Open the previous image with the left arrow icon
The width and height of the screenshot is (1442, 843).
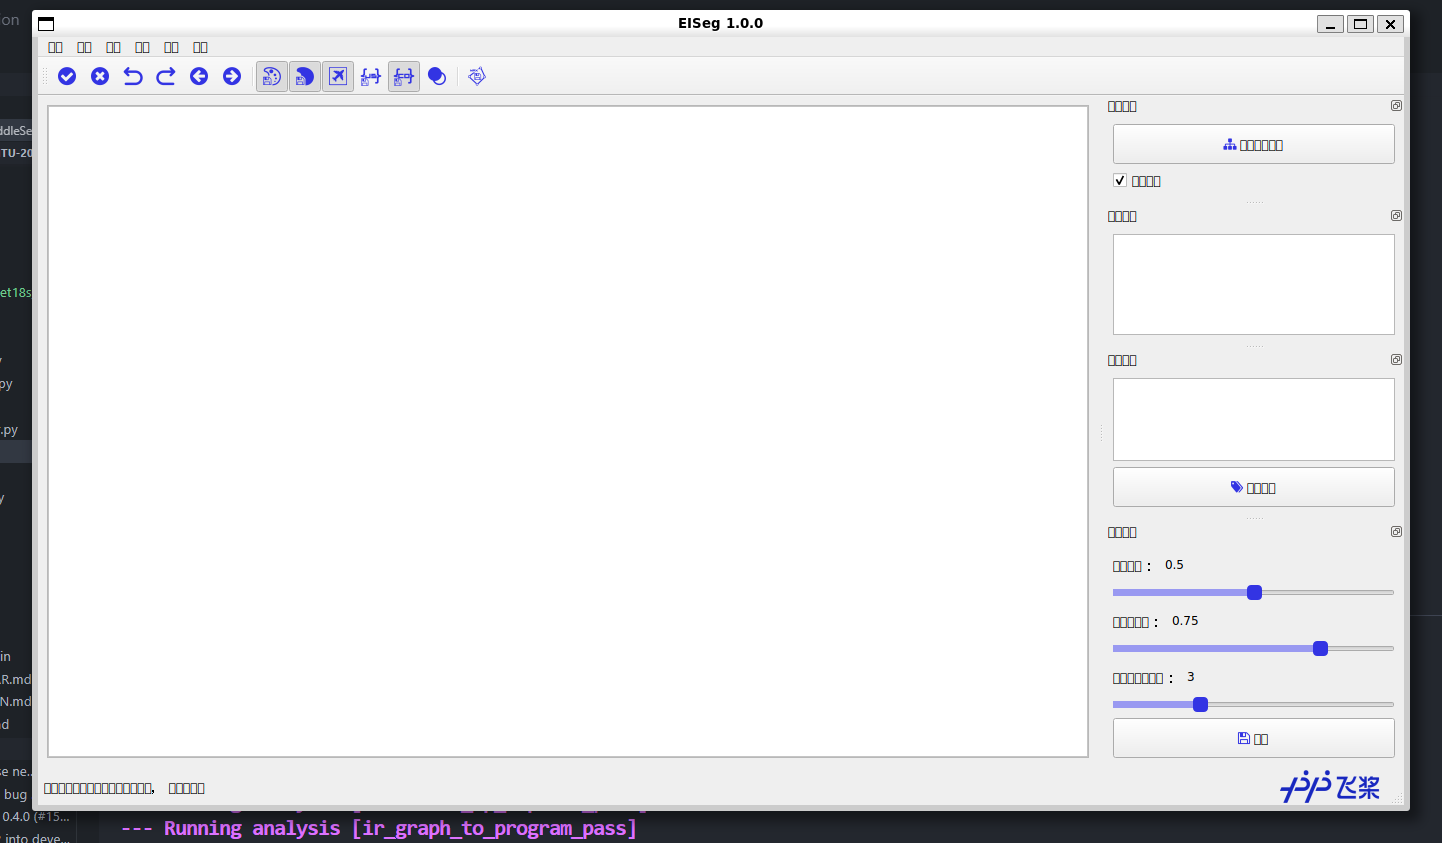click(199, 76)
